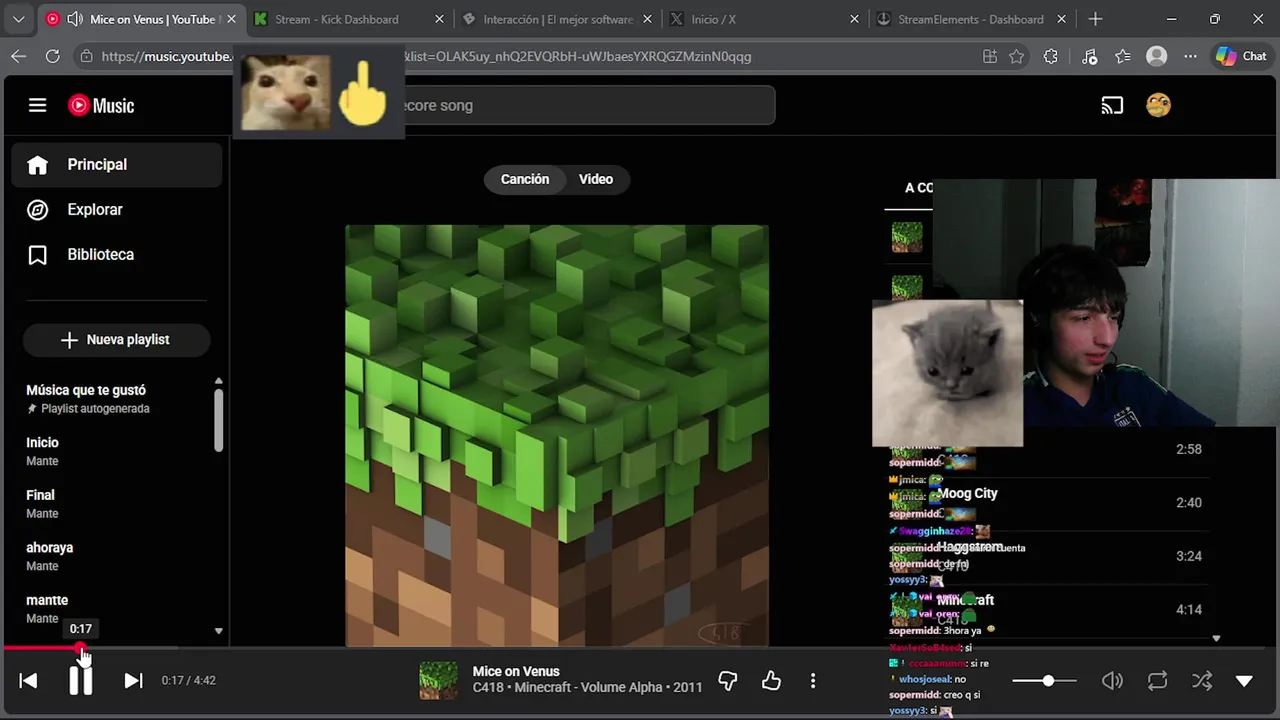Toggle repeat mode

tap(1158, 681)
